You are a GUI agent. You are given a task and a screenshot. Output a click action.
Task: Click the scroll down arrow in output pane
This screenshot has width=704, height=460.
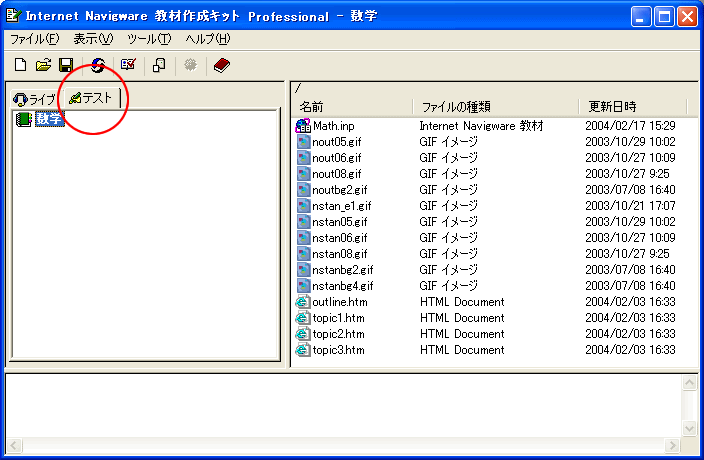tap(690, 428)
